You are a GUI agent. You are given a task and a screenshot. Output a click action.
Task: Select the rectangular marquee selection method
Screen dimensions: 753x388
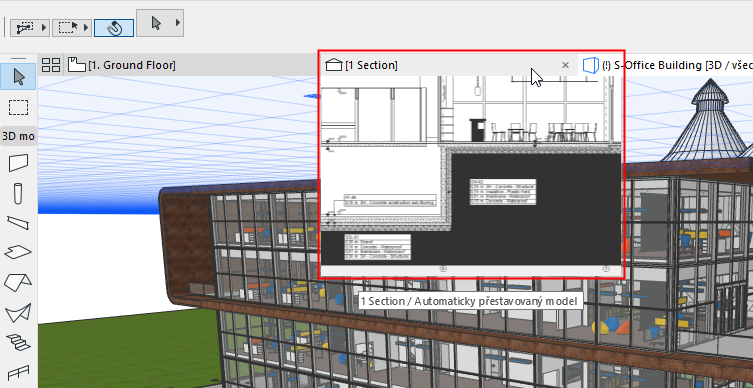pos(68,28)
